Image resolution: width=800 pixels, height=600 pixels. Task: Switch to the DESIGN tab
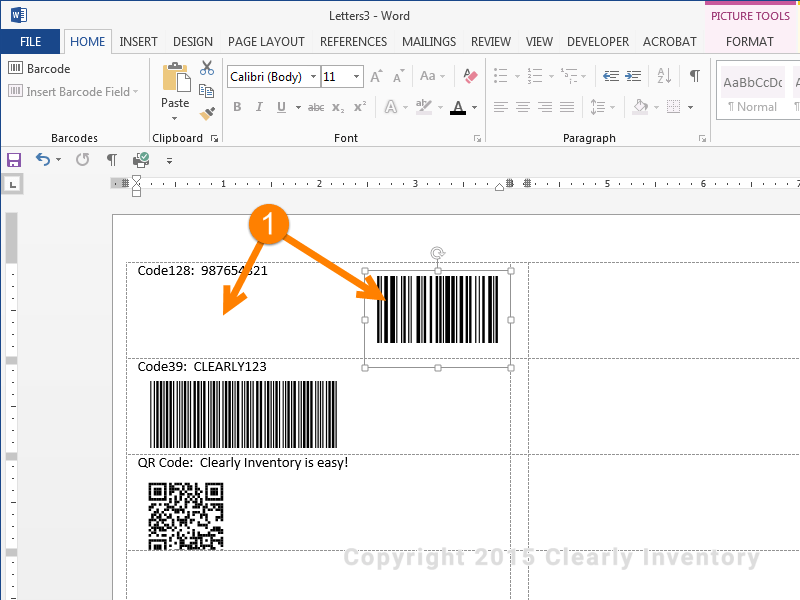click(x=193, y=42)
